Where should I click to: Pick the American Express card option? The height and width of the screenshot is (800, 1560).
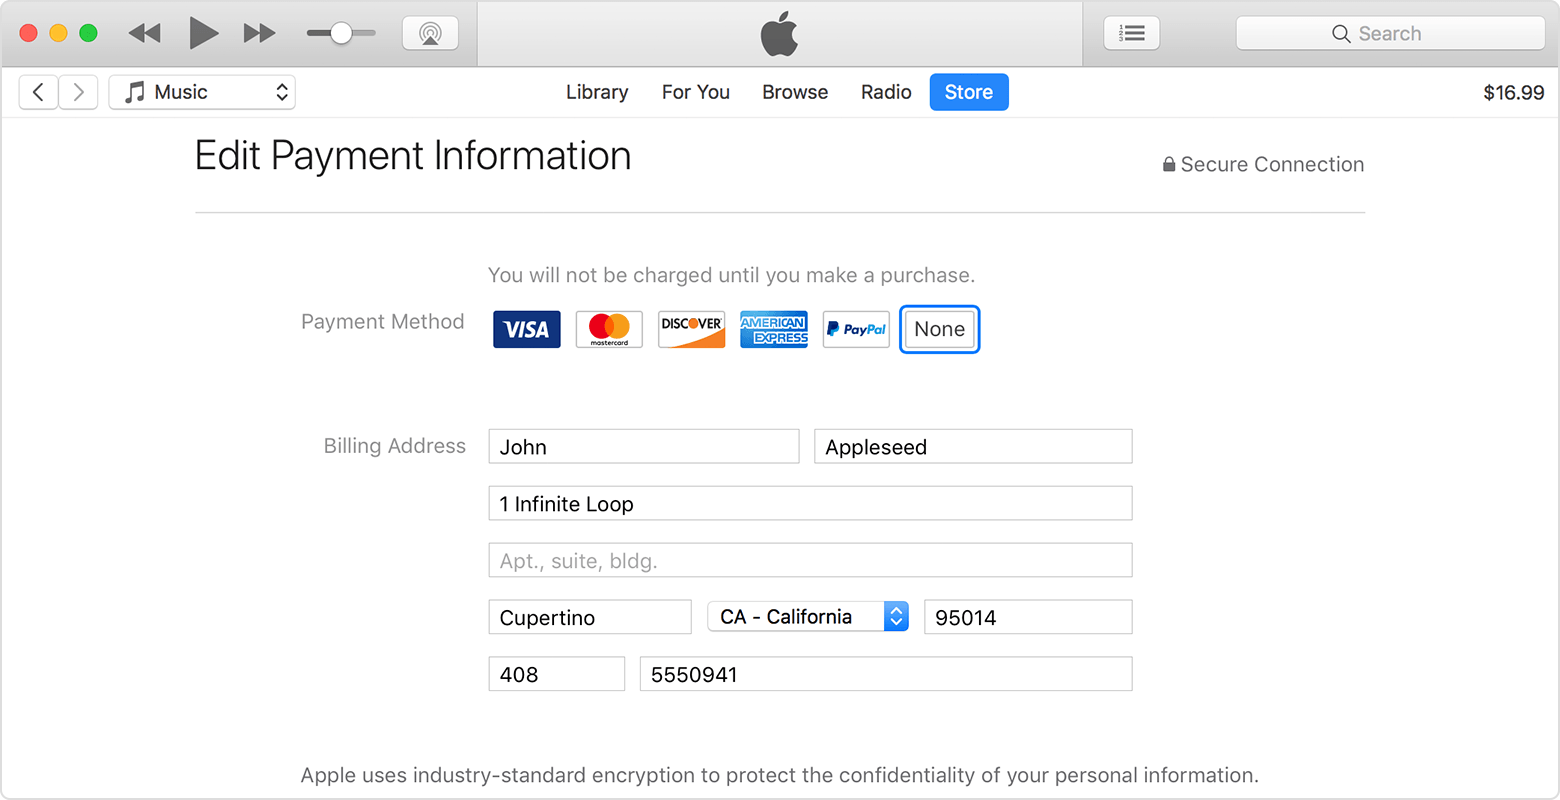[774, 329]
